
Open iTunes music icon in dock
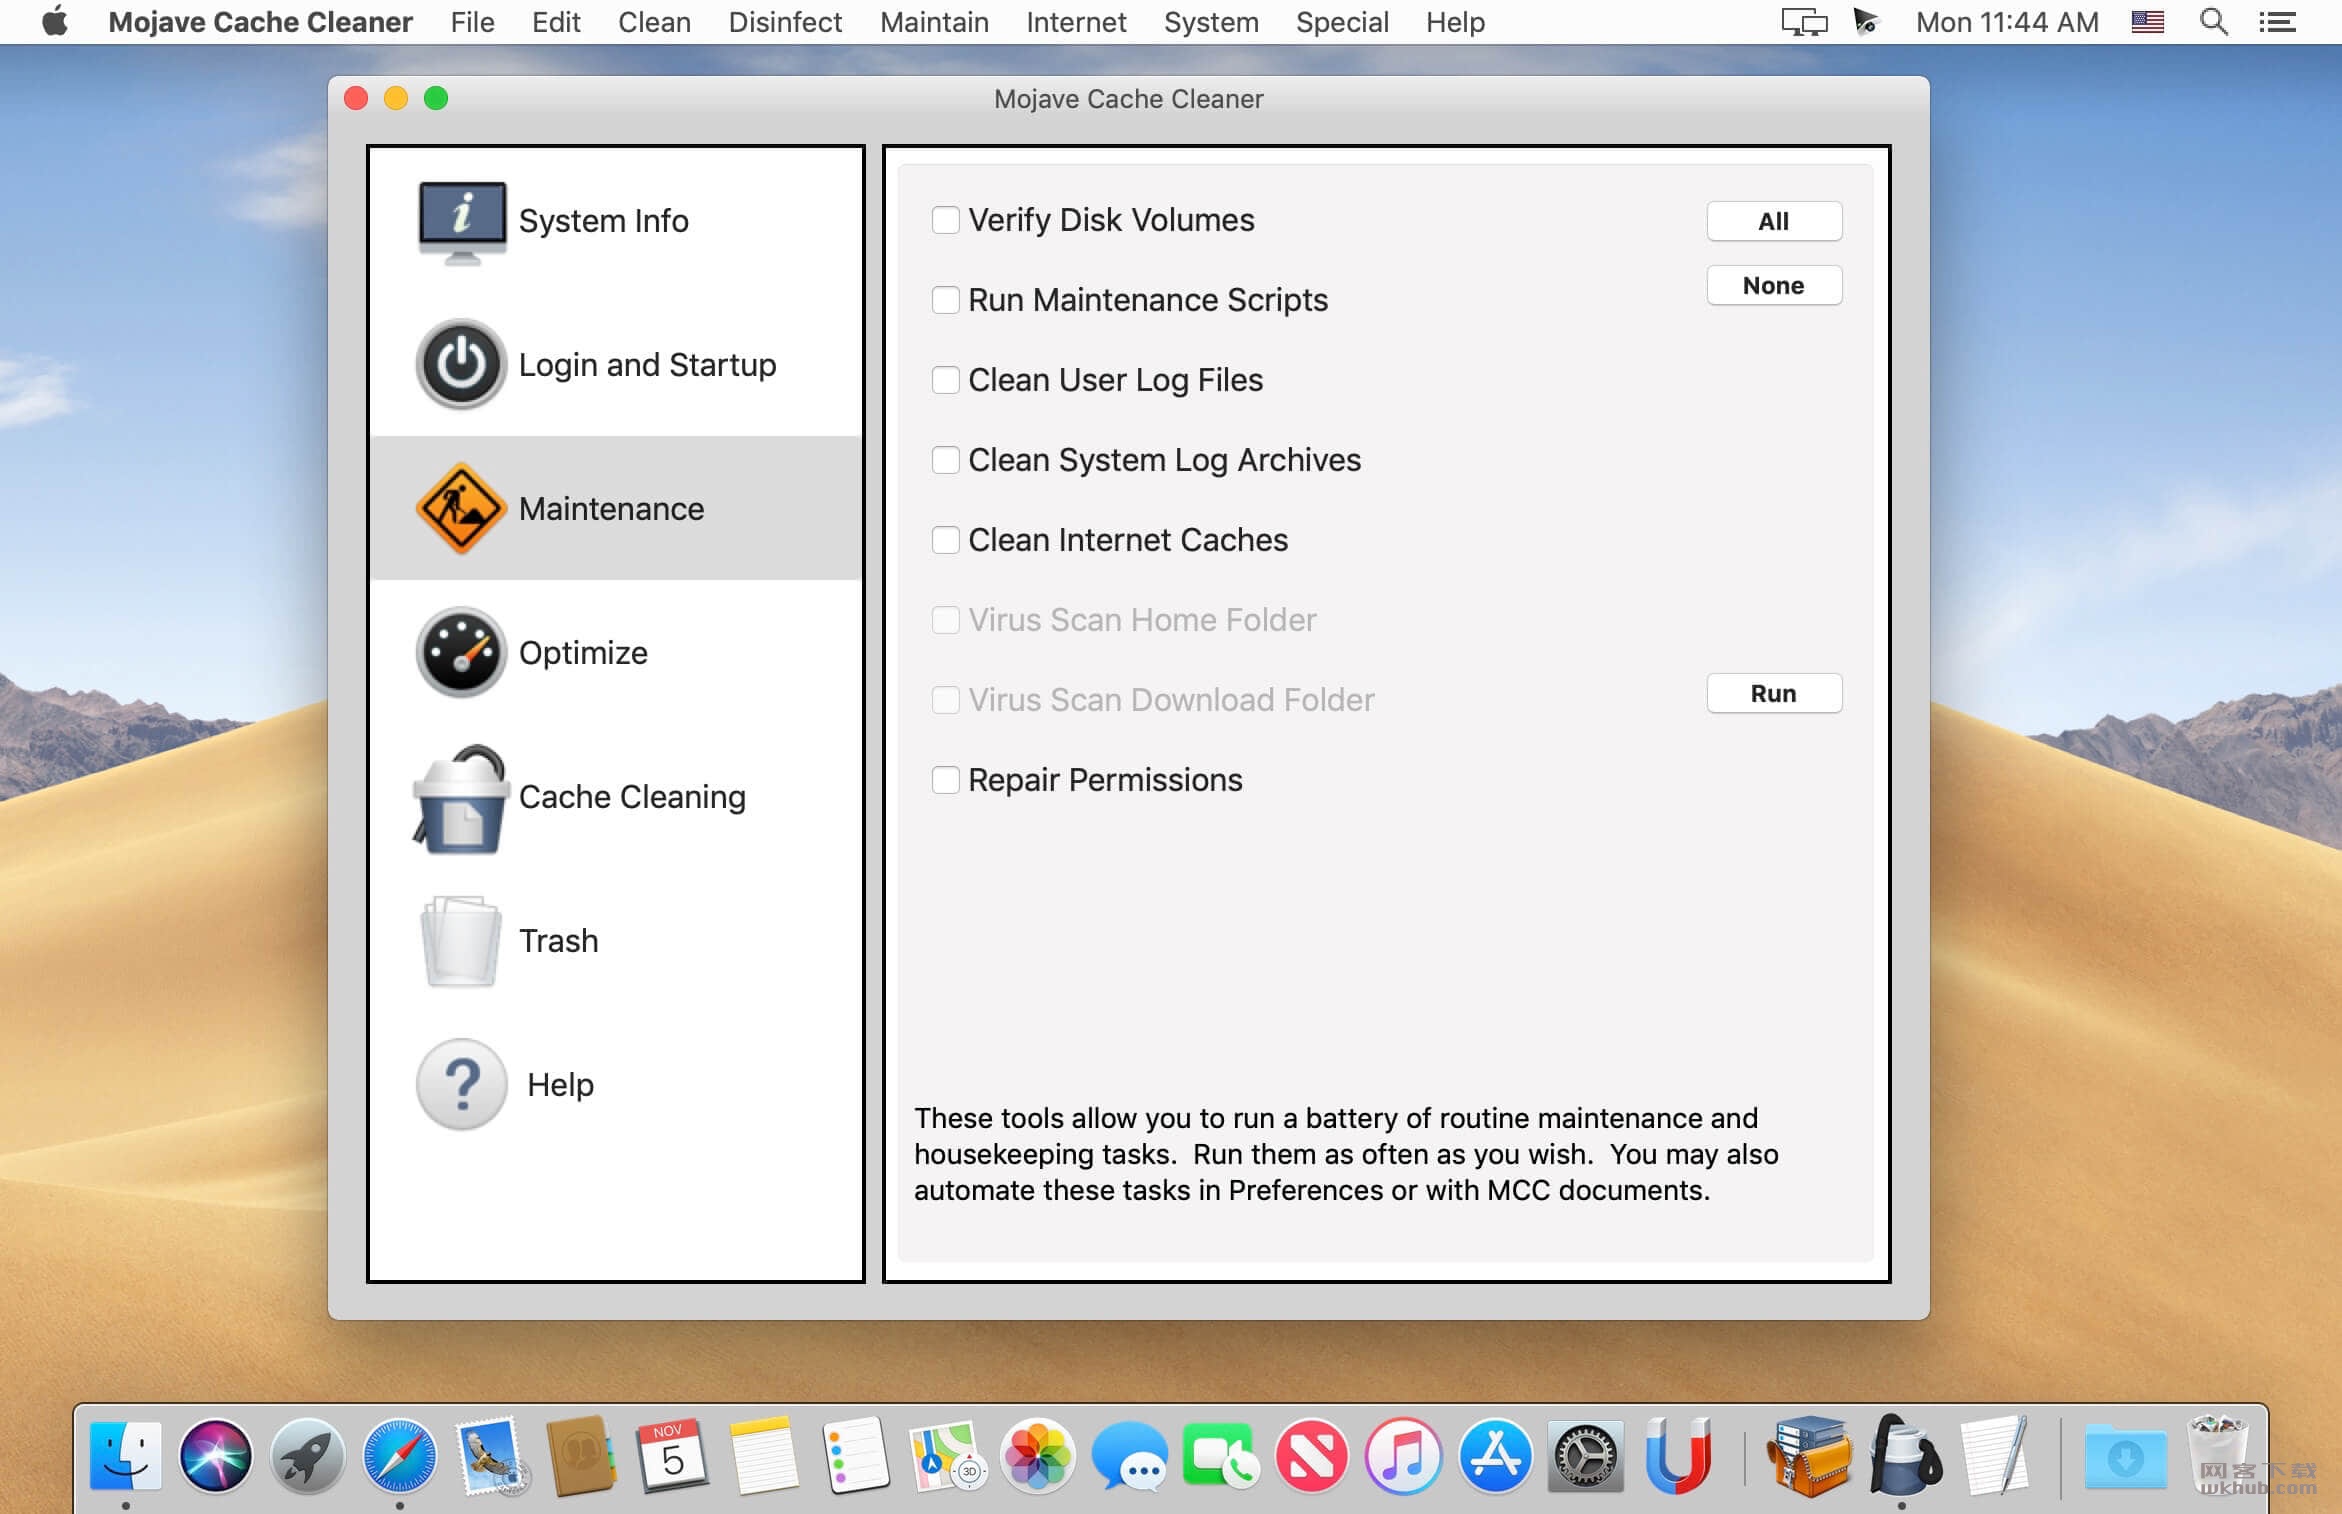pos(1403,1456)
